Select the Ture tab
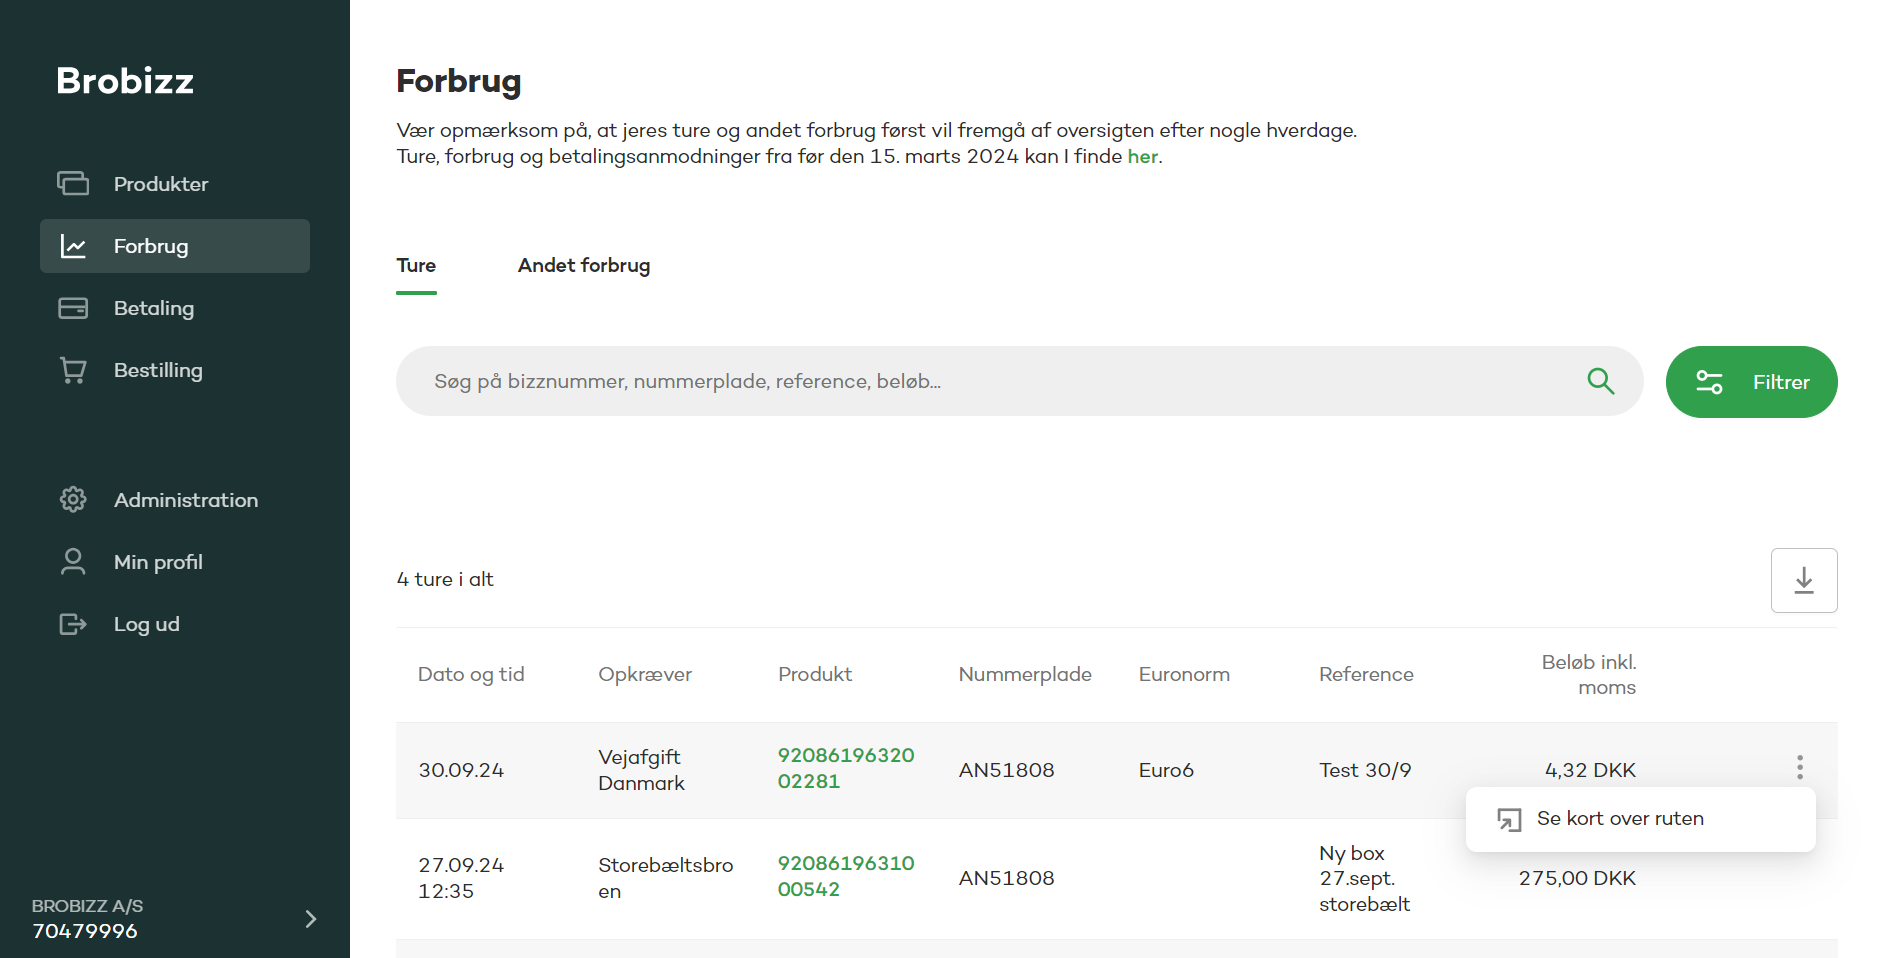The image size is (1881, 958). point(416,266)
